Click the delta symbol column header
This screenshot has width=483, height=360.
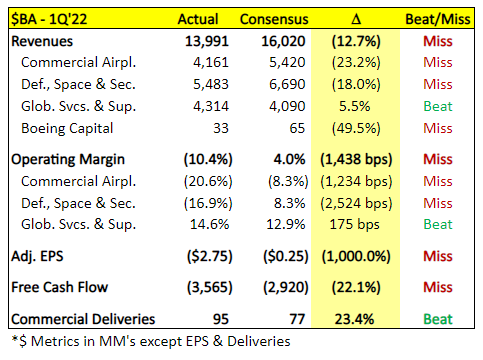tap(356, 19)
